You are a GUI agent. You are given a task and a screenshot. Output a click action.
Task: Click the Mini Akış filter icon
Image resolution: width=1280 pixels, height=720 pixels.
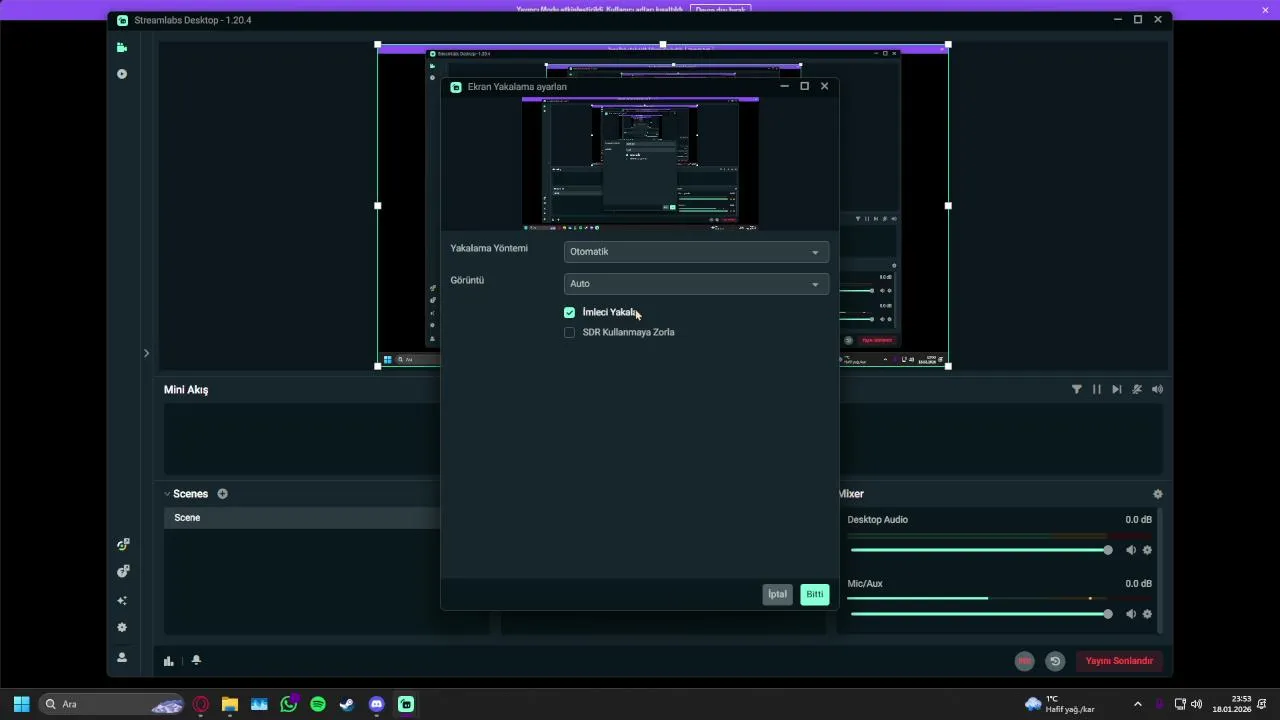(x=1077, y=389)
